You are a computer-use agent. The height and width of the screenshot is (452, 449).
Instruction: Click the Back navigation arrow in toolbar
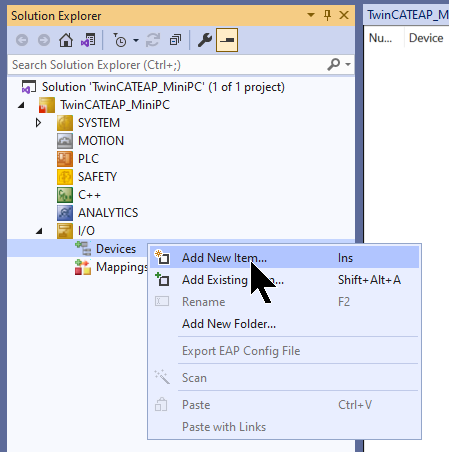point(22,40)
